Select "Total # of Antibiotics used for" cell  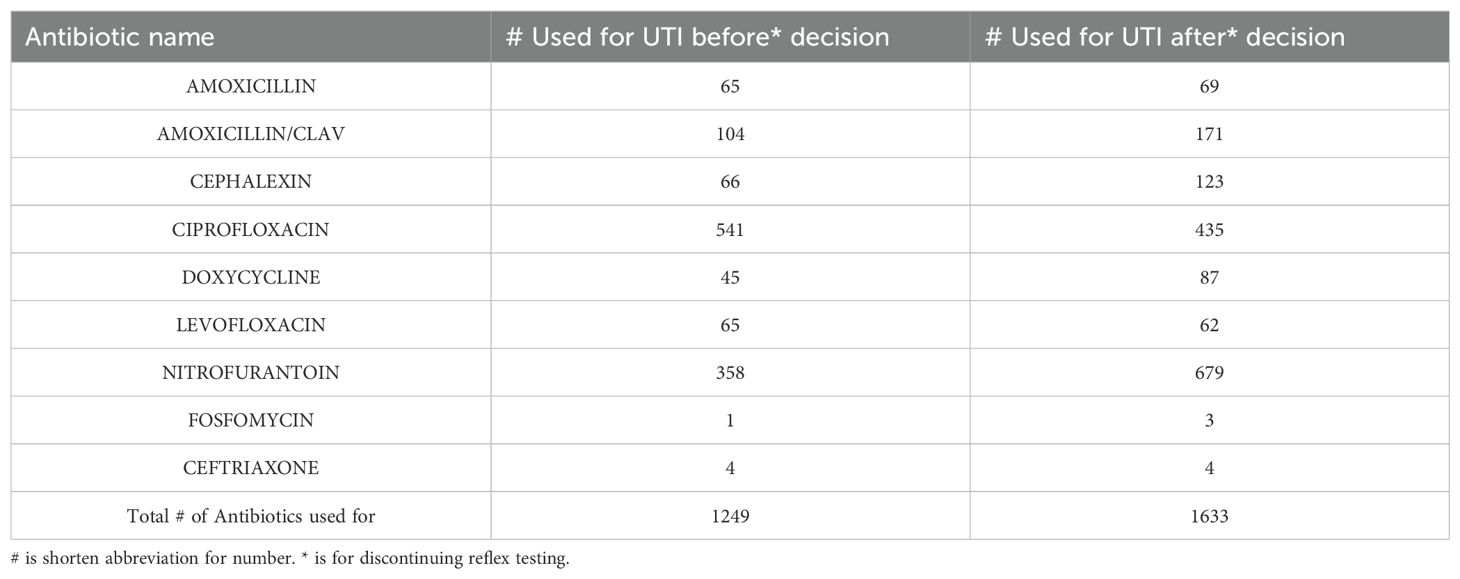point(251,516)
